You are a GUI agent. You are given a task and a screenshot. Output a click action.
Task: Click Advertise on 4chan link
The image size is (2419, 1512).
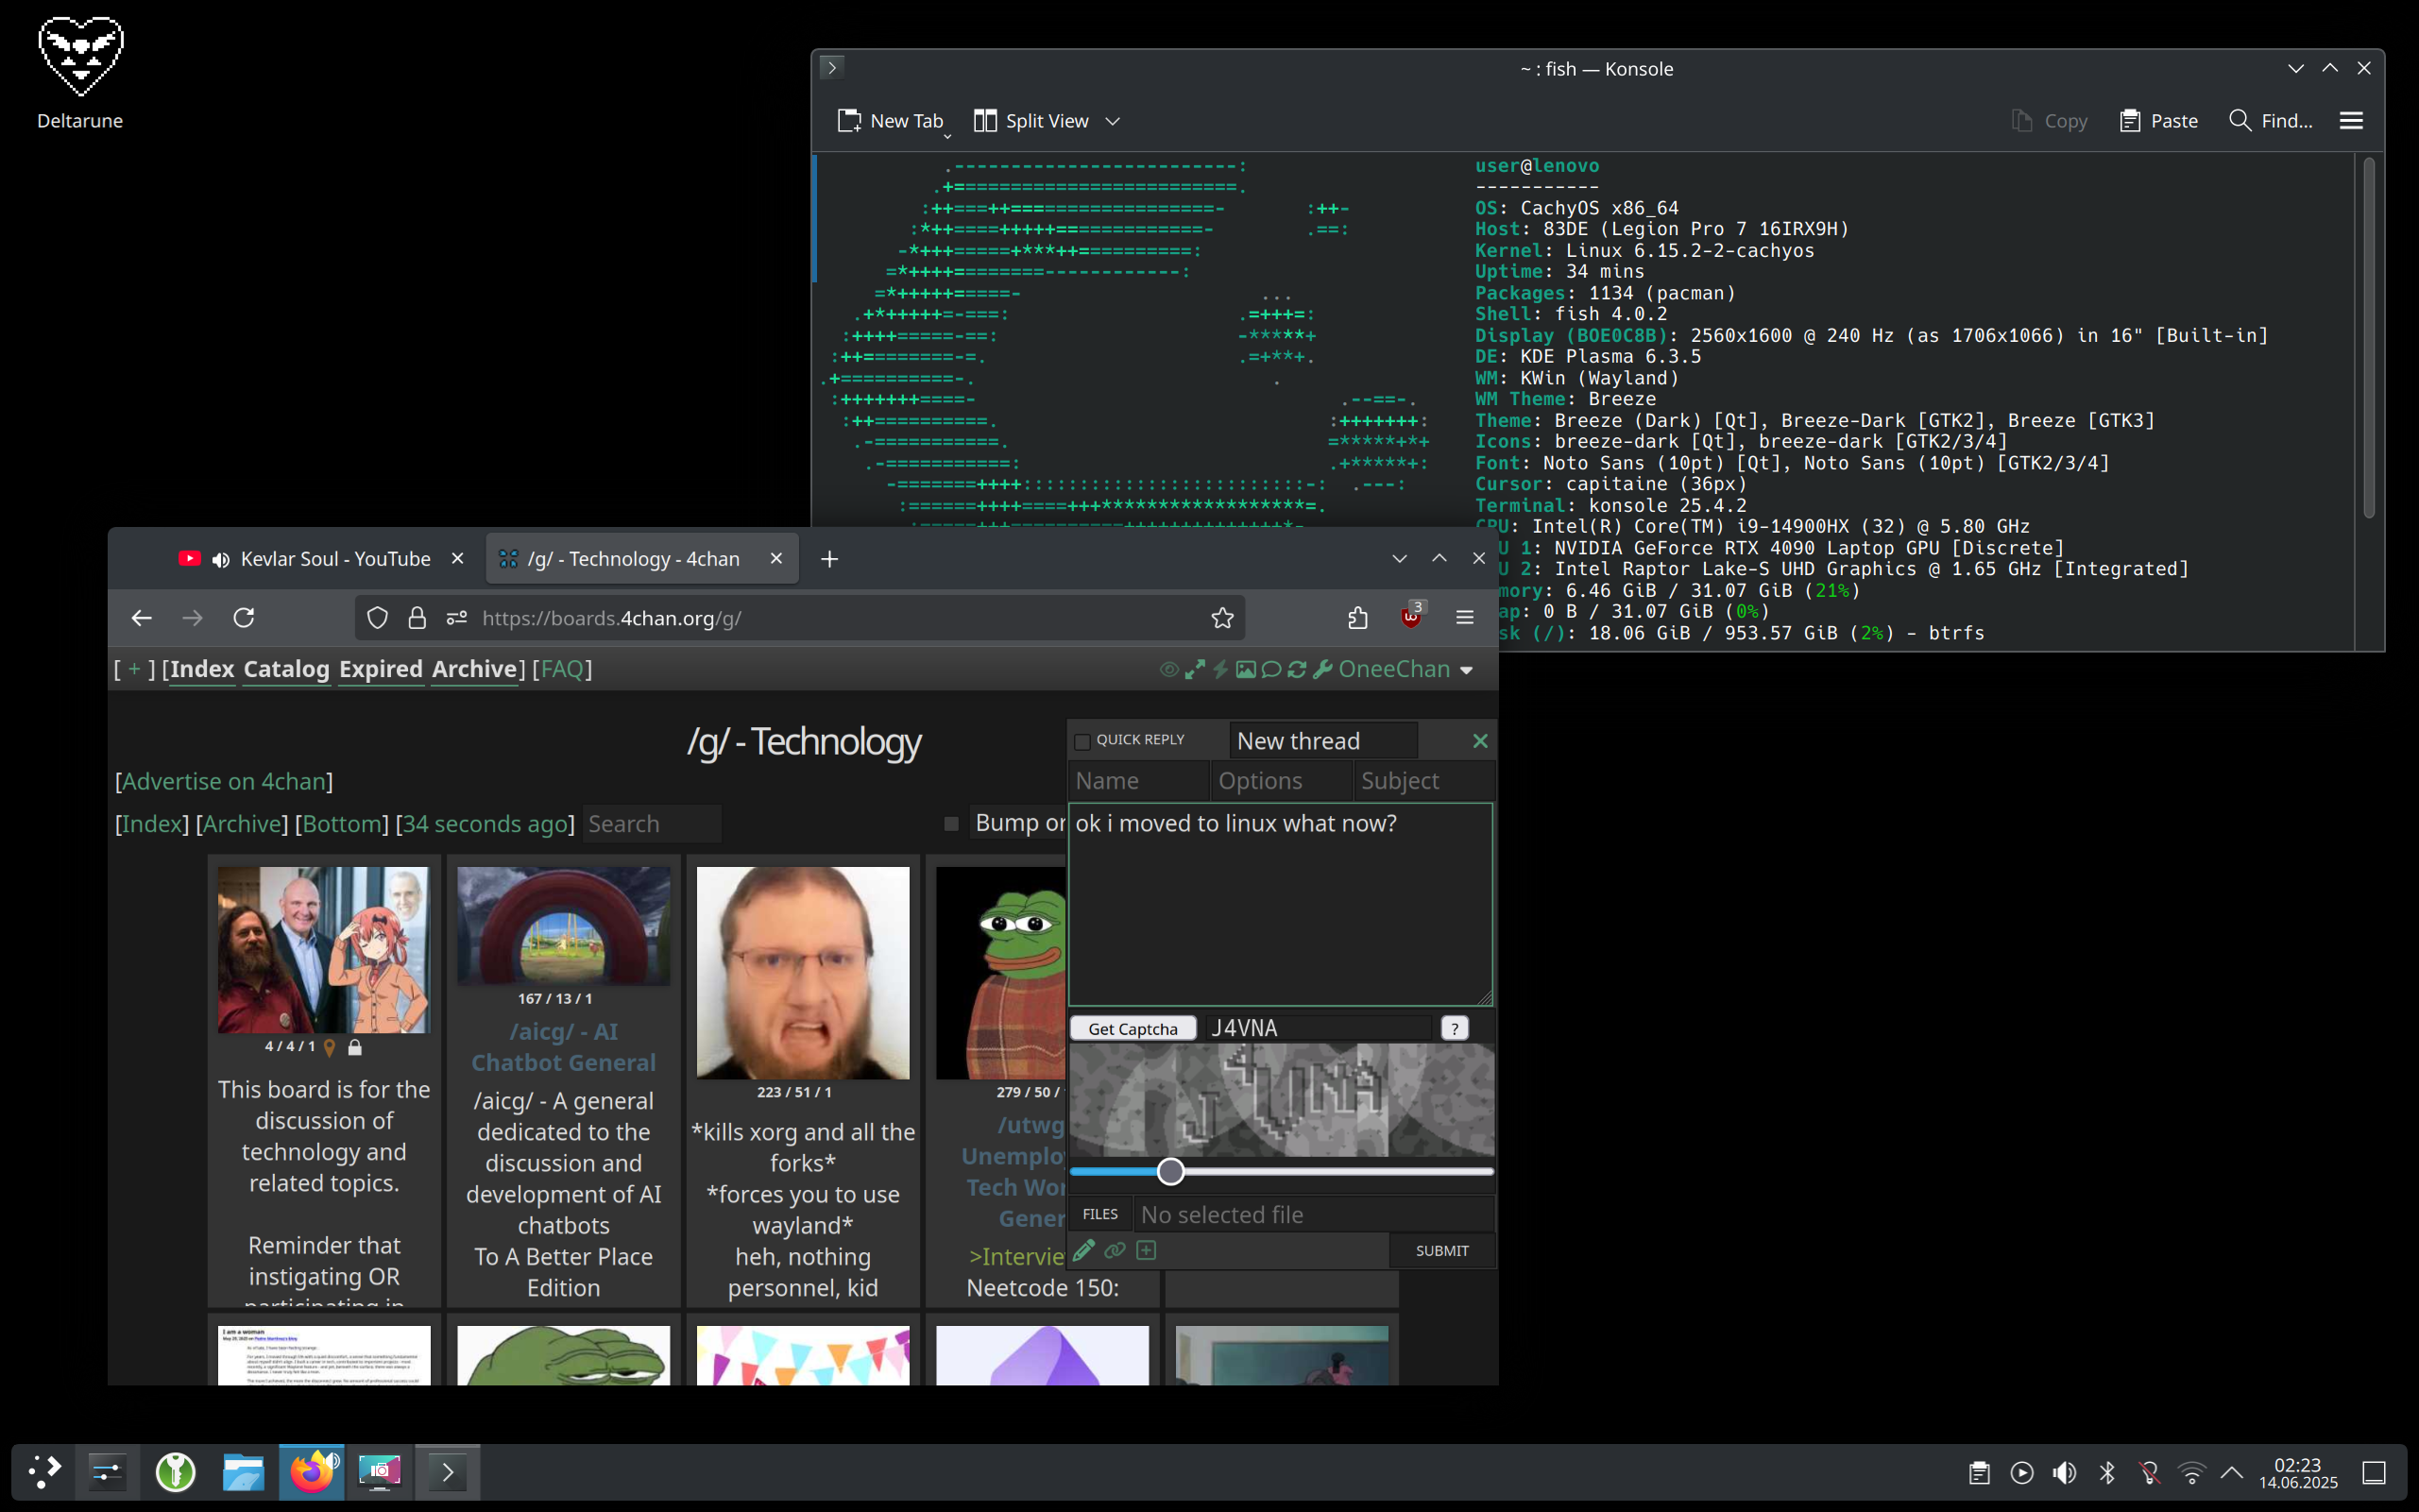point(224,781)
